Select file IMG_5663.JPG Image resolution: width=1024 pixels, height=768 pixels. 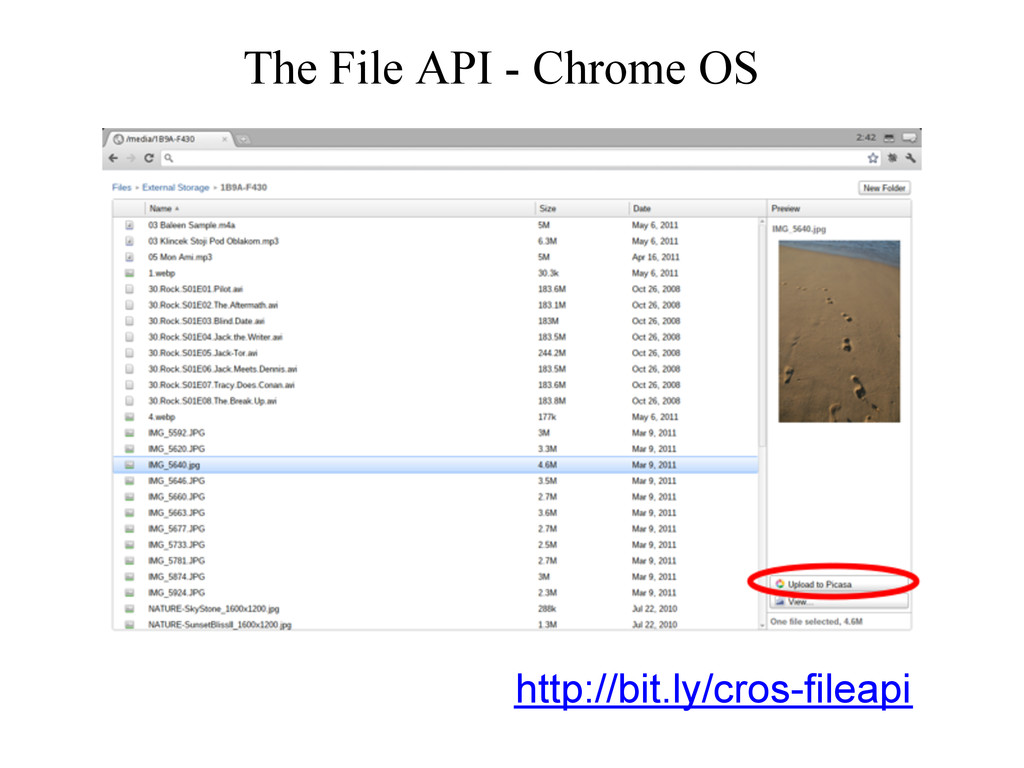tap(436, 513)
